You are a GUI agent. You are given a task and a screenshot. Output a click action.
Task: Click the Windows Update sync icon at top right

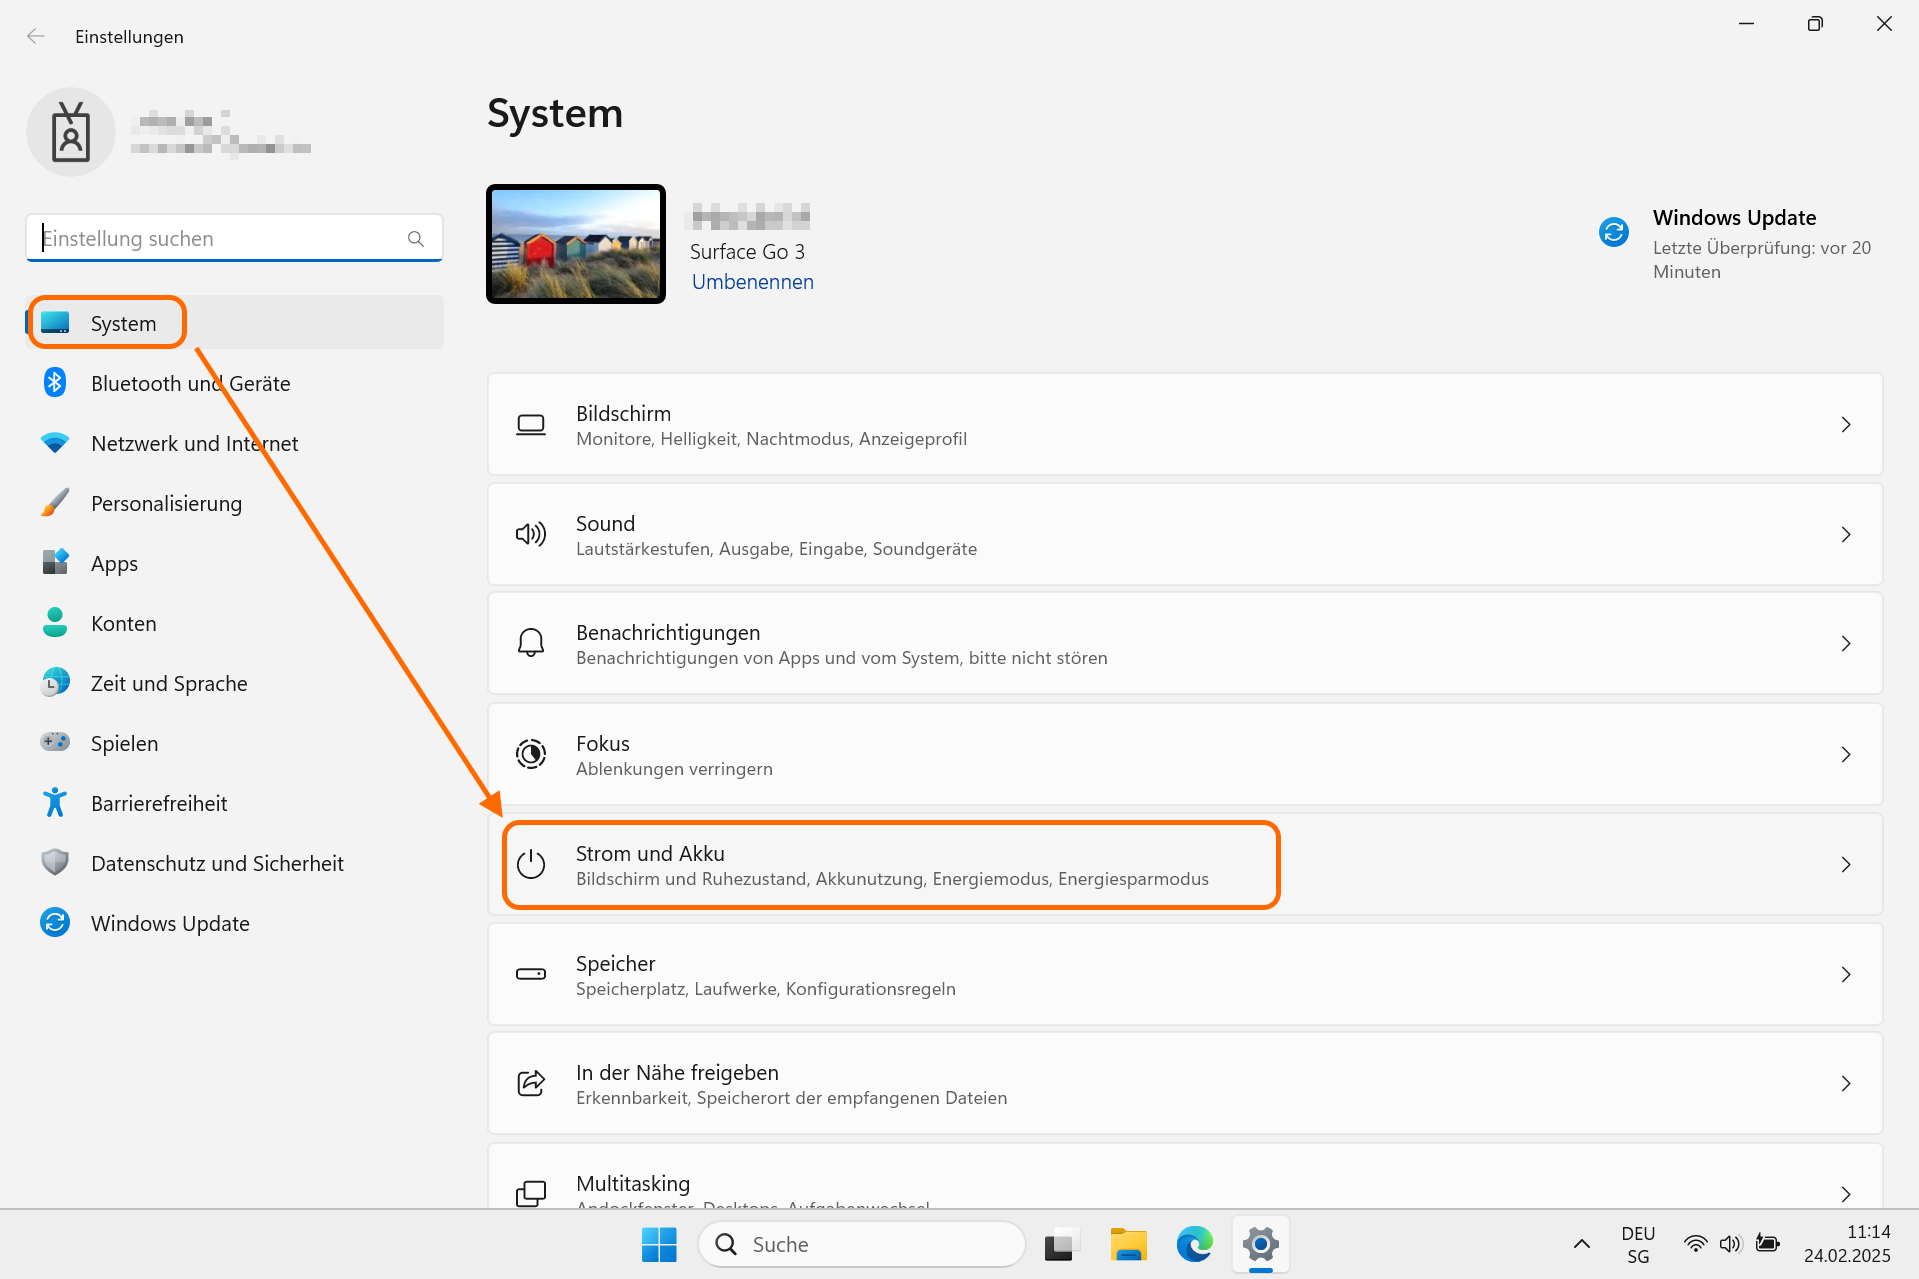(1613, 232)
